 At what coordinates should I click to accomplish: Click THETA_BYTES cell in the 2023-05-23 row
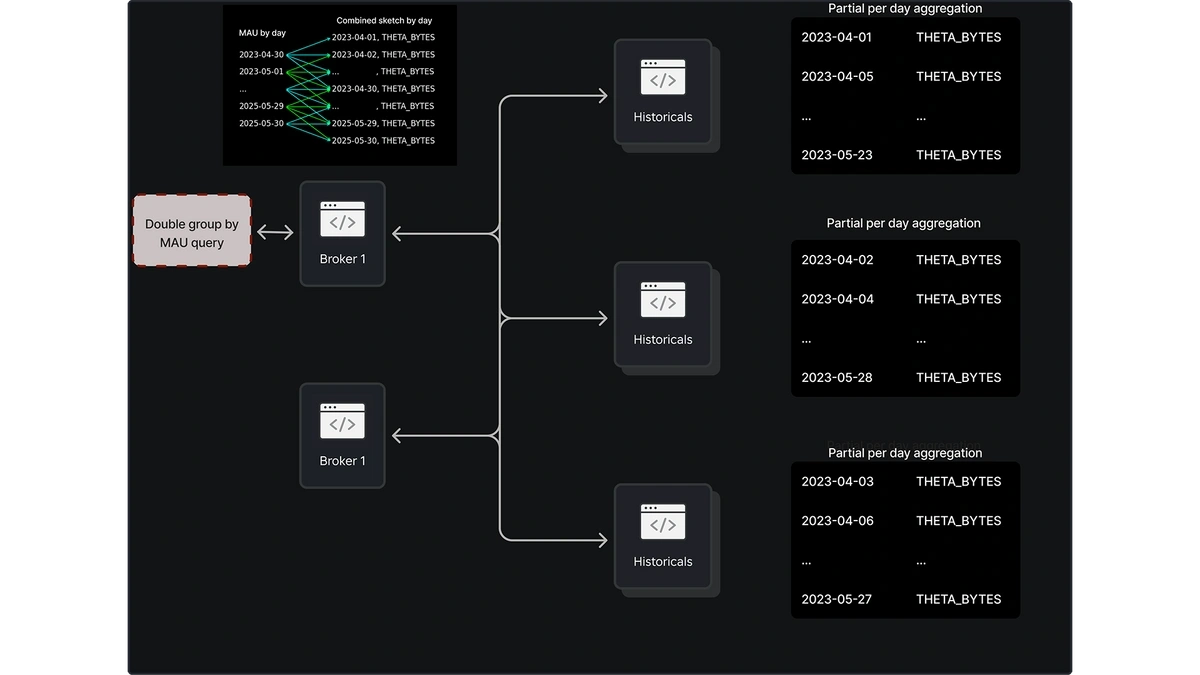point(959,155)
